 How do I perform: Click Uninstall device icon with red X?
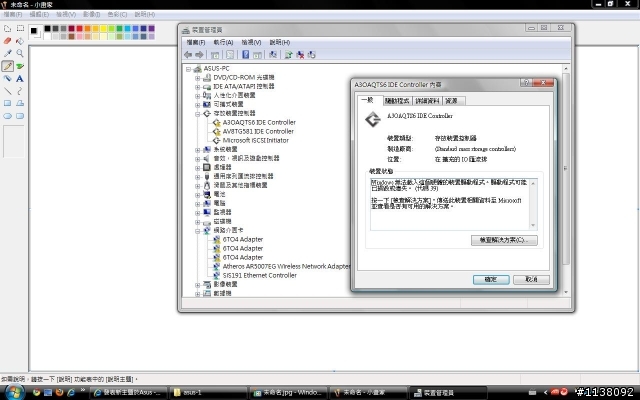point(300,55)
